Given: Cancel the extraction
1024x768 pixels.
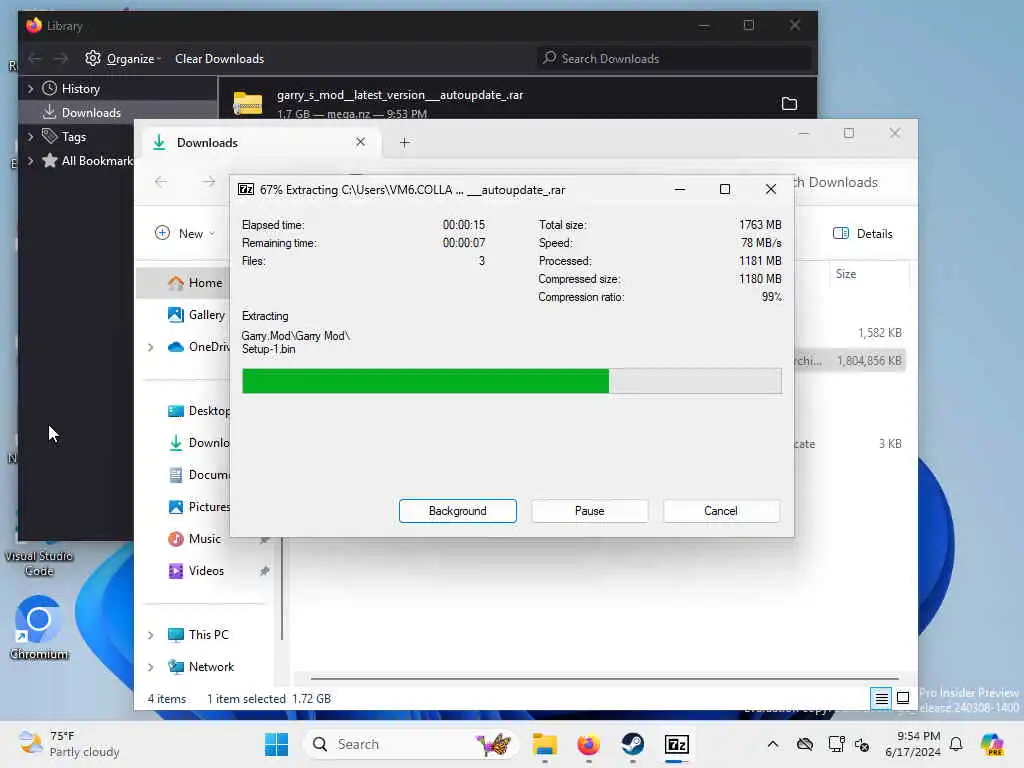Looking at the screenshot, I should tap(721, 511).
